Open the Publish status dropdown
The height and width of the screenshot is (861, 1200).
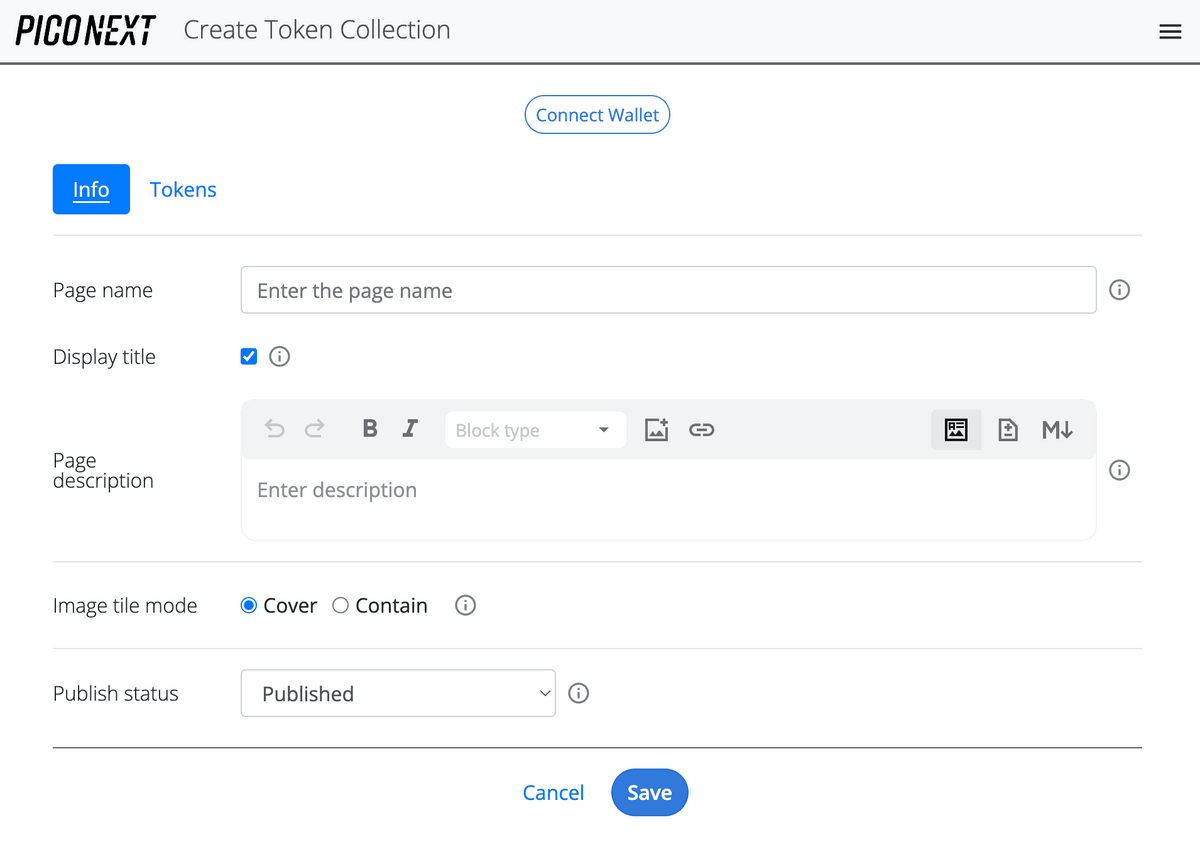coord(398,693)
